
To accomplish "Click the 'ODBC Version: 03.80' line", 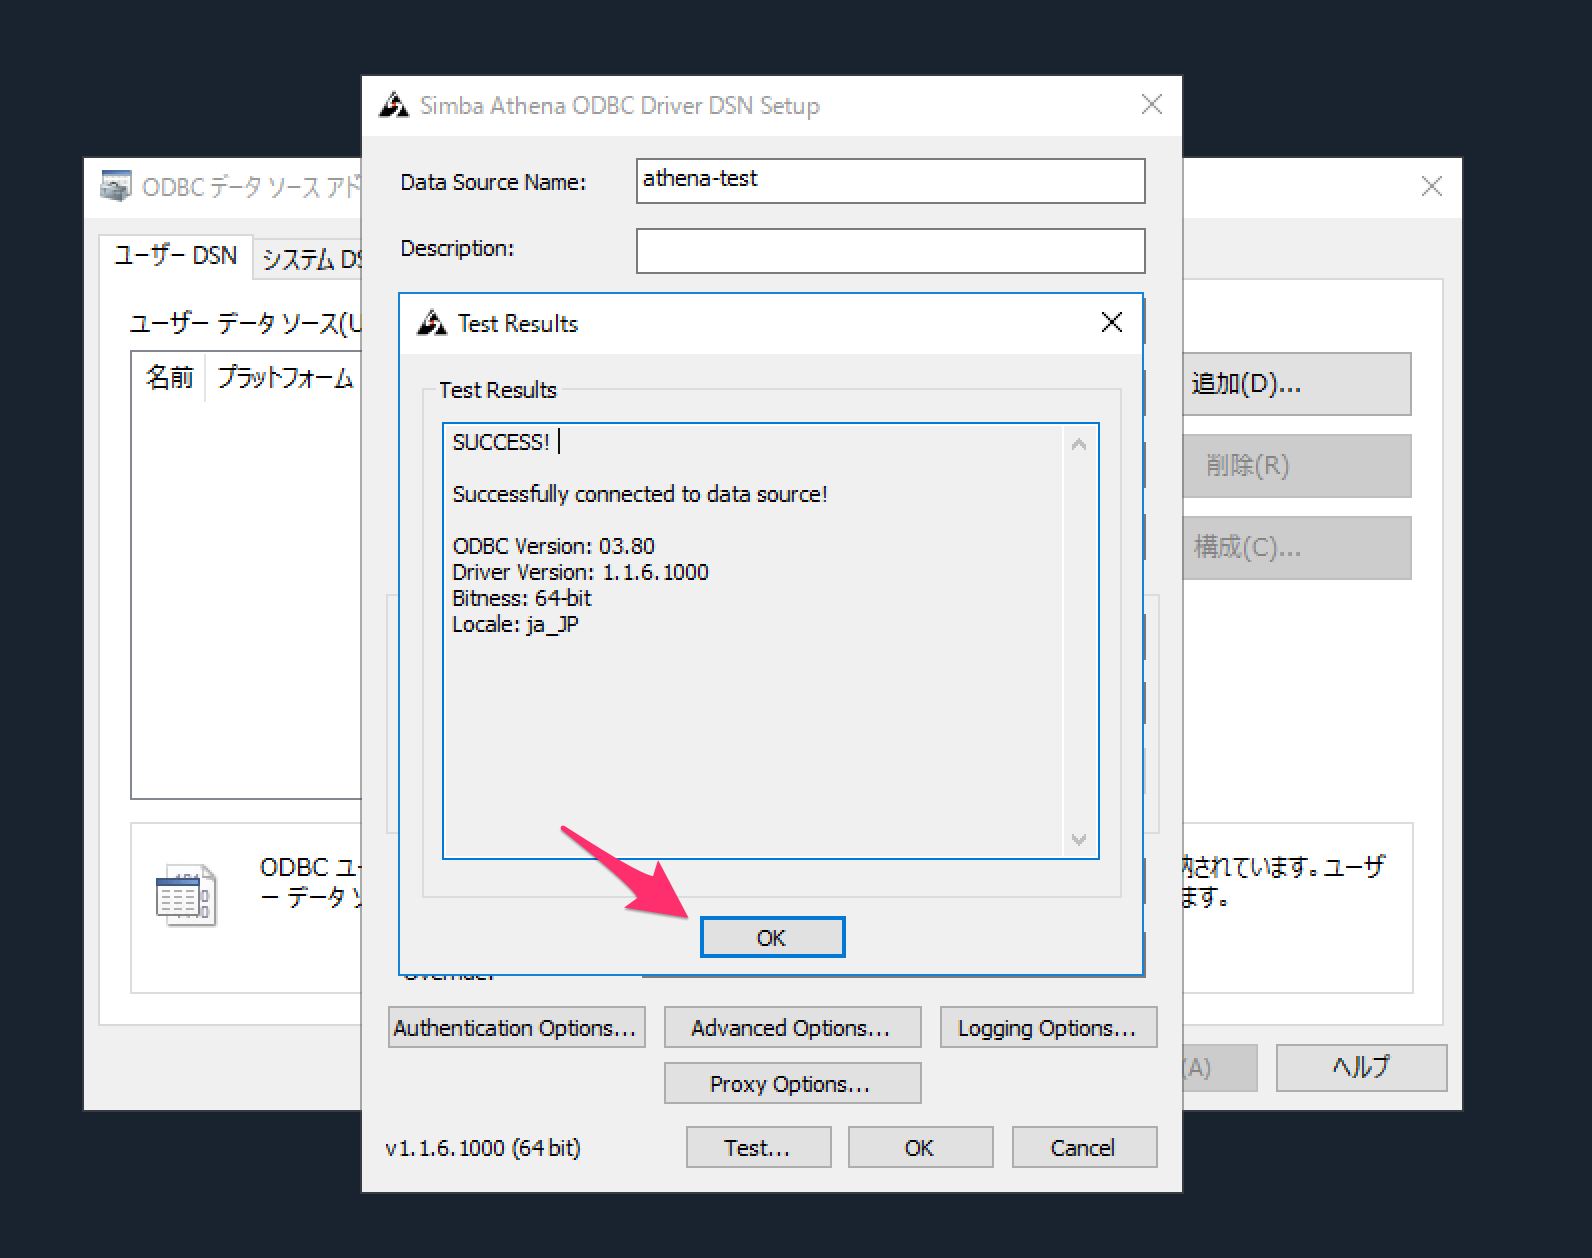I will pyautogui.click(x=554, y=546).
